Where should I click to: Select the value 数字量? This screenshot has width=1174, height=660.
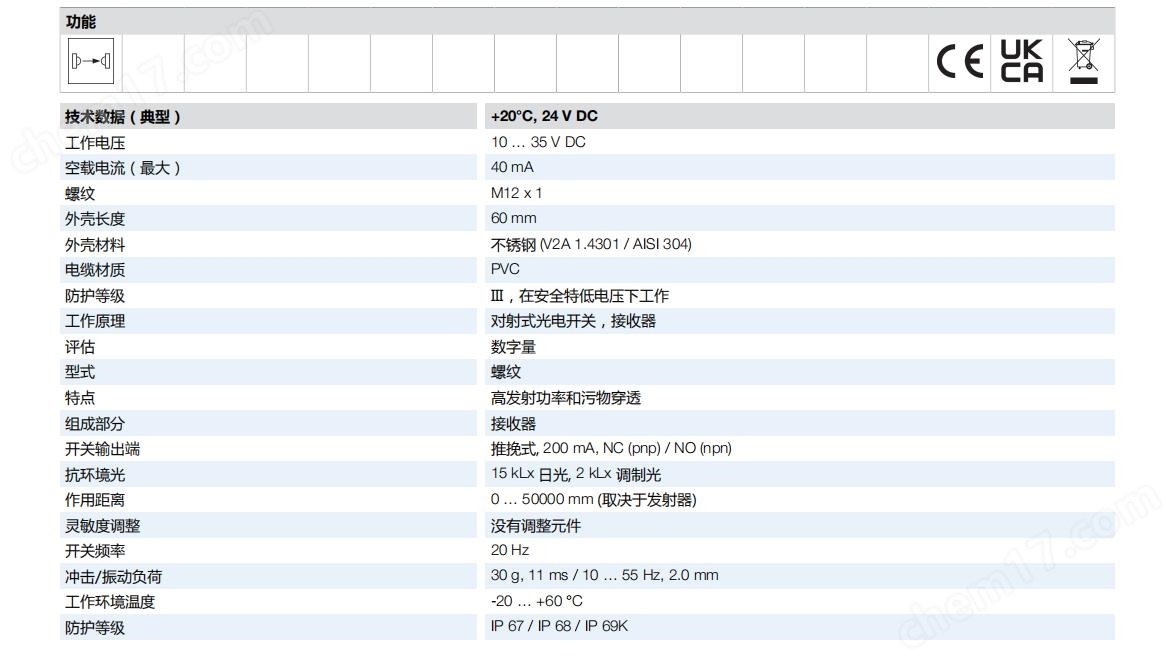click(514, 347)
